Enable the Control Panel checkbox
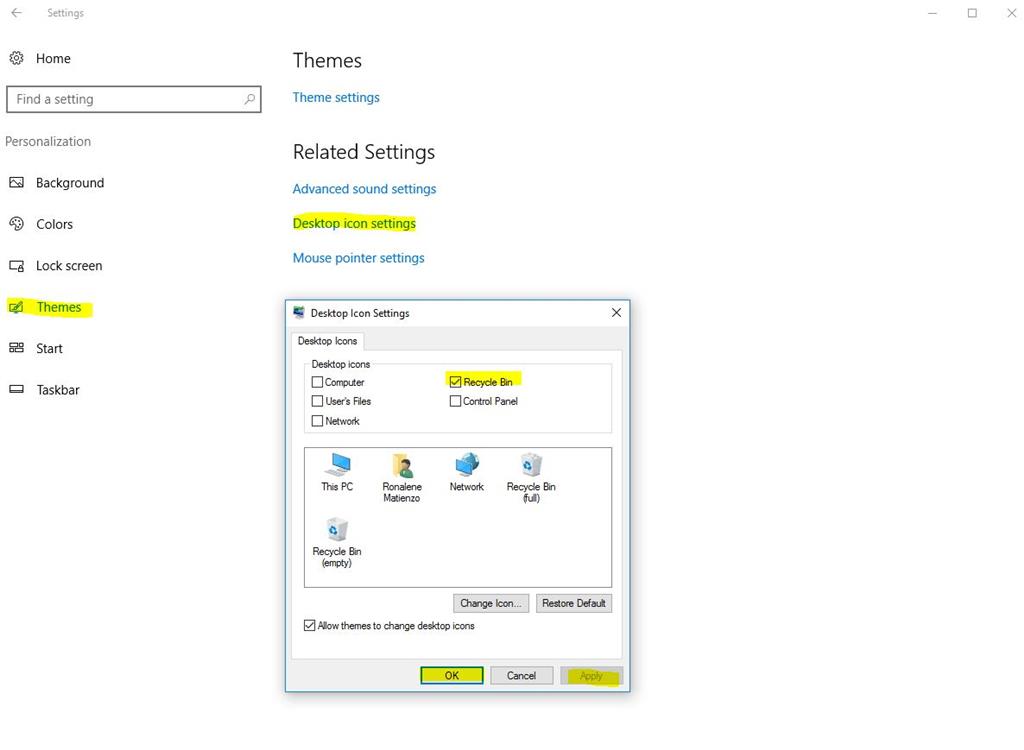The height and width of the screenshot is (750, 1024). coord(455,401)
